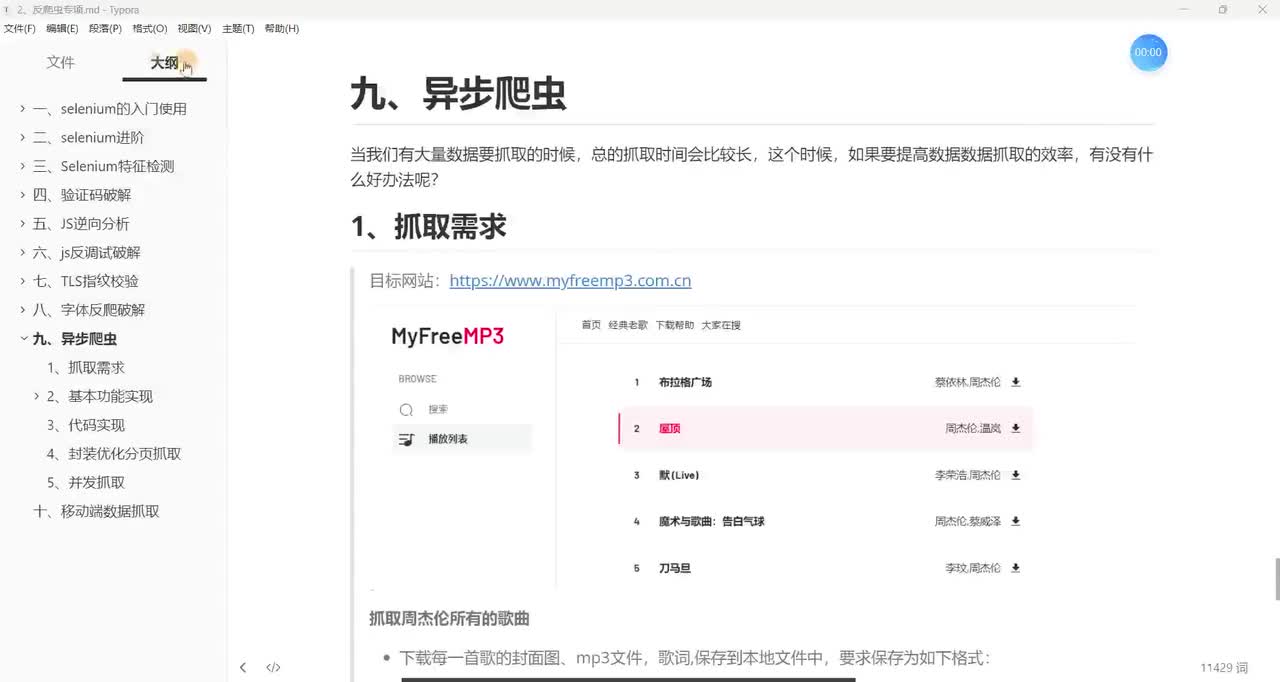
Task: Click the MyFreeMP3 screenshot image
Action: [x=754, y=448]
